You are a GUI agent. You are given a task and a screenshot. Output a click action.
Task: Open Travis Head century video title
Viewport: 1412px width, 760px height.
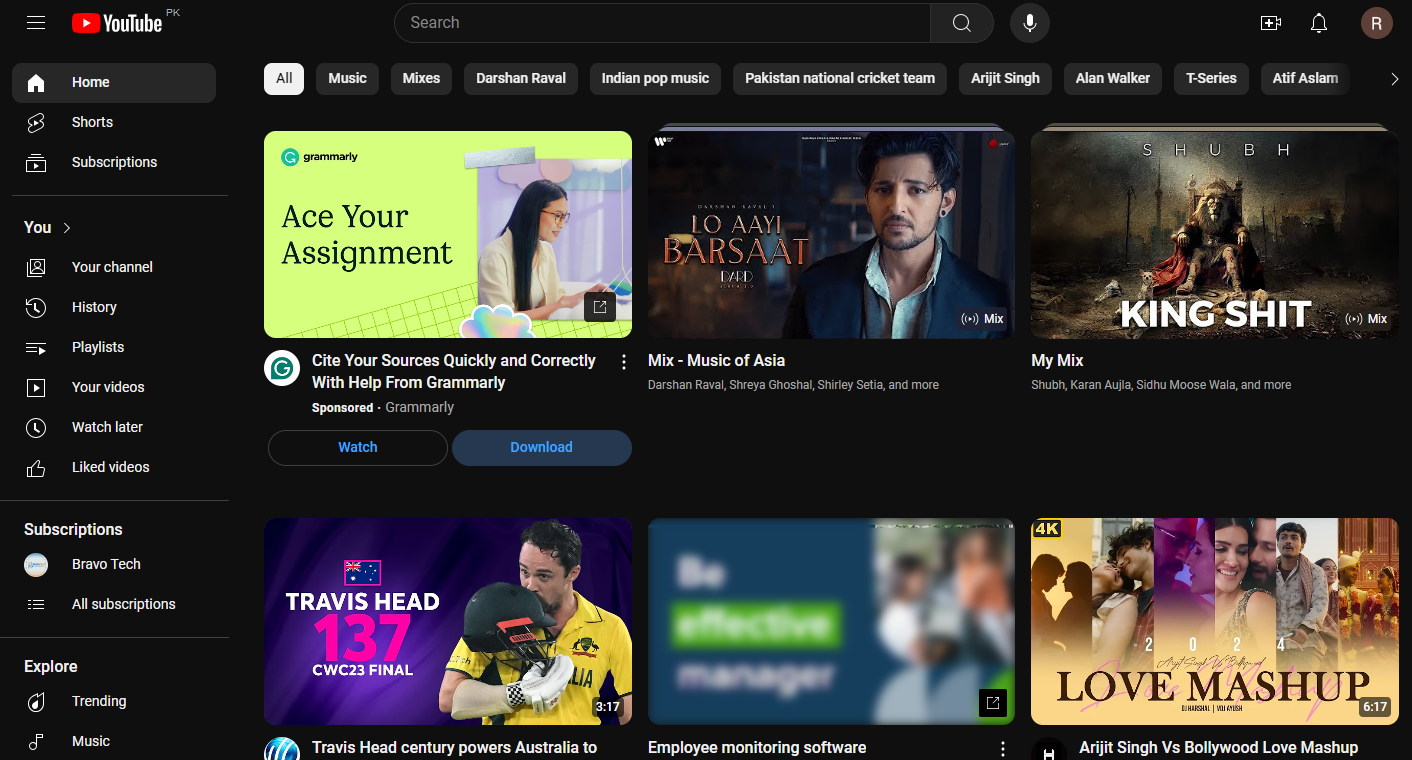click(x=454, y=748)
